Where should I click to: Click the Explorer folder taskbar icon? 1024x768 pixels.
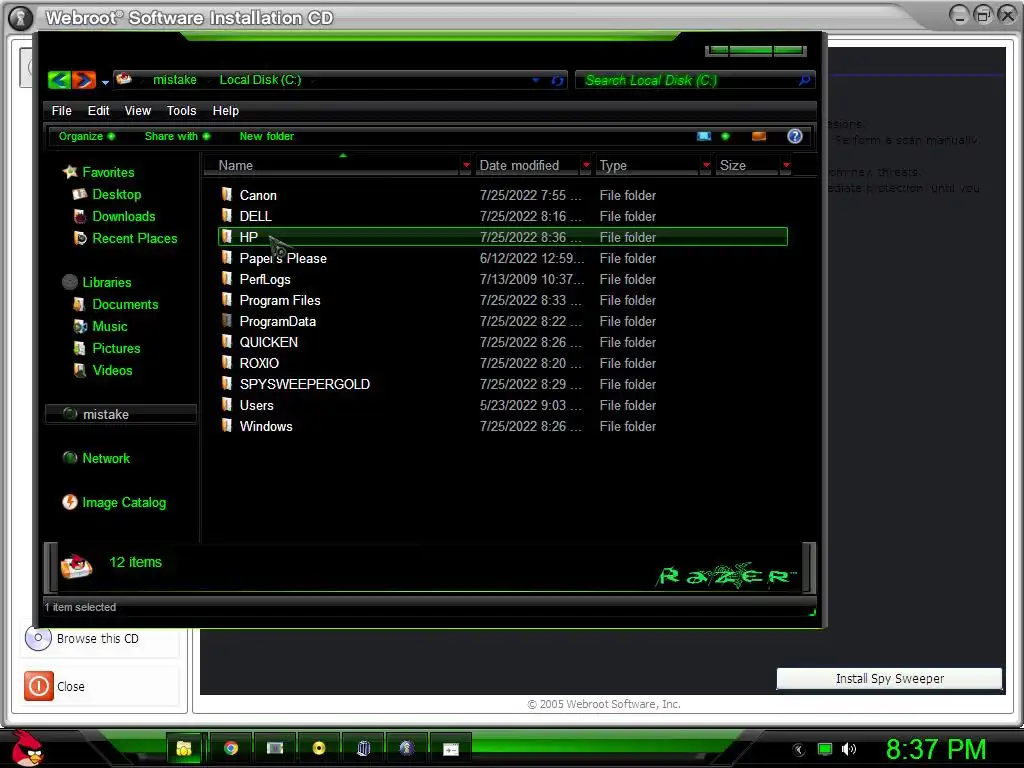coord(185,748)
